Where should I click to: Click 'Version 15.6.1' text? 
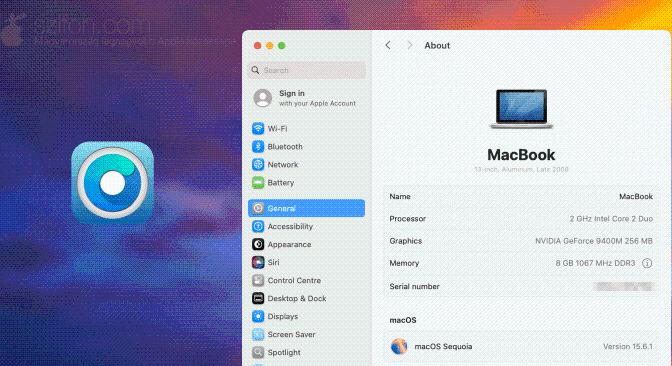(628, 346)
